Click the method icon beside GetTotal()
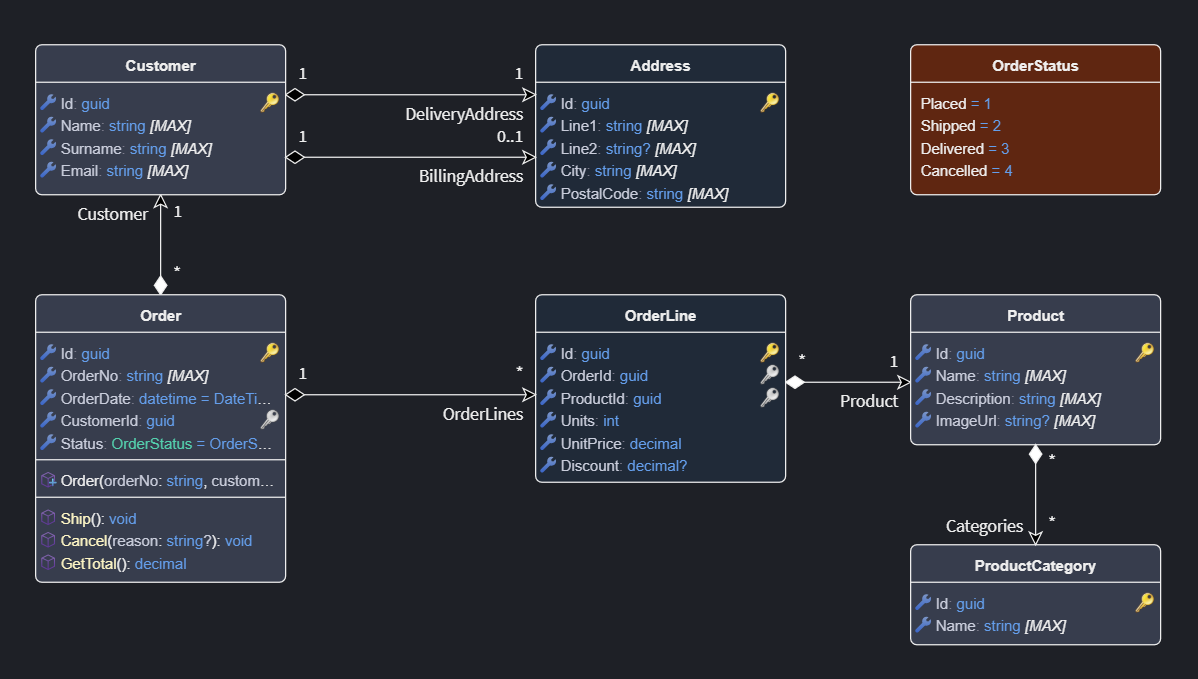This screenshot has height=679, width=1198. [x=46, y=563]
